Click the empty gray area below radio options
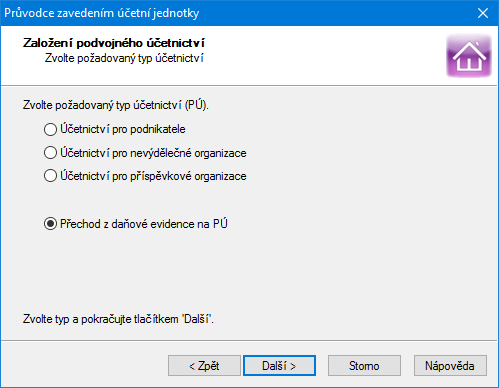 [249, 273]
